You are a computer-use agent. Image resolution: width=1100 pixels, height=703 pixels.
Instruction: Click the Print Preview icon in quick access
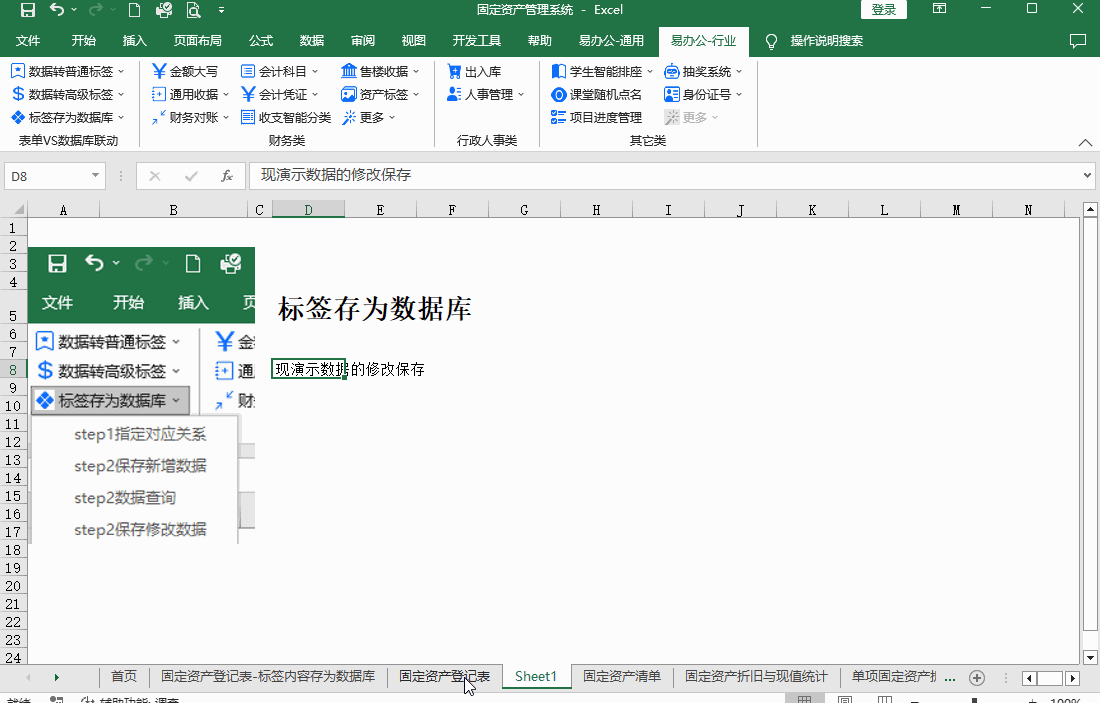[x=193, y=10]
